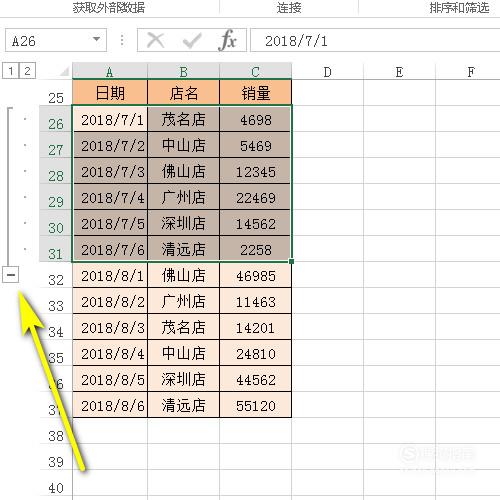Viewport: 500px width, 500px height.
Task: Click 广州店 in row 29
Action: point(183,197)
